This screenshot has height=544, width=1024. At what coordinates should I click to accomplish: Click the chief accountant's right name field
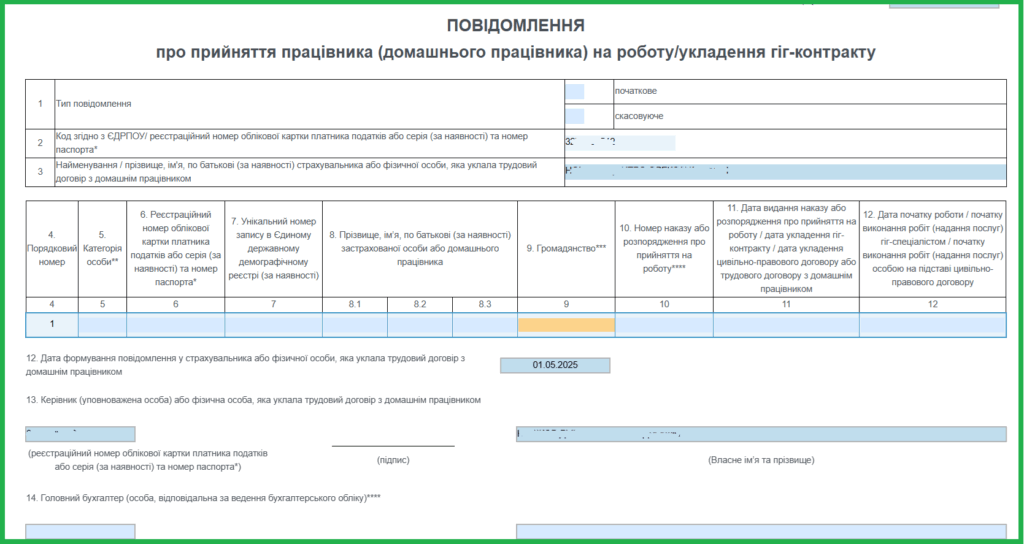click(x=761, y=533)
